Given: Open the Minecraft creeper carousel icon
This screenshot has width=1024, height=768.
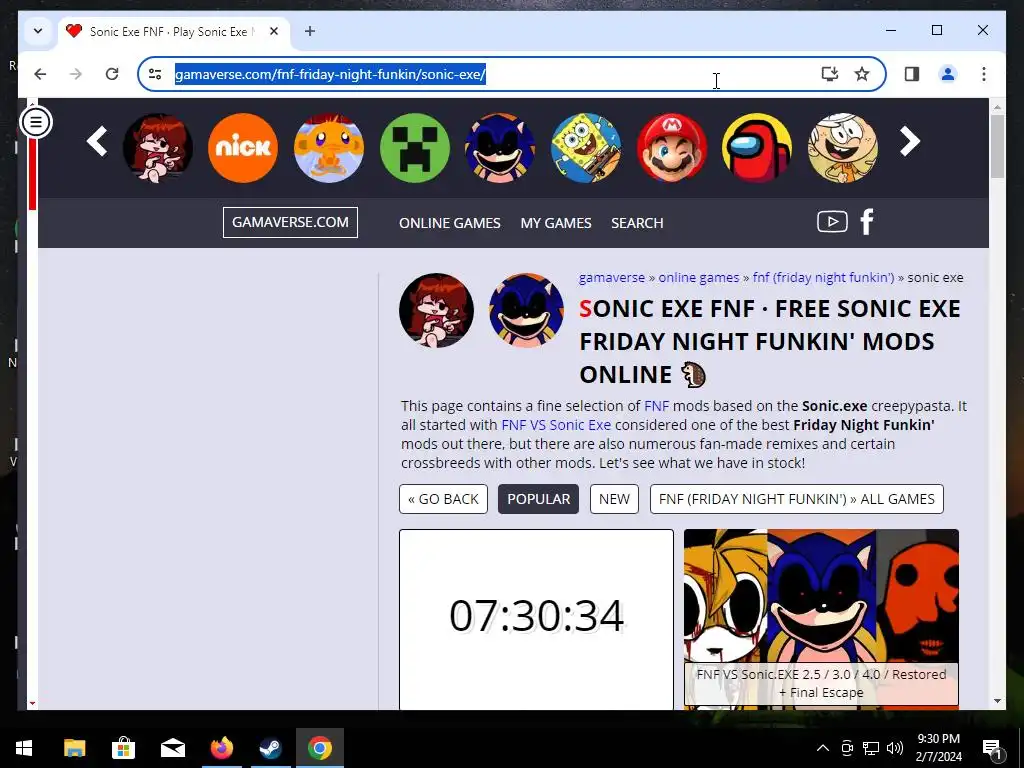Looking at the screenshot, I should point(415,148).
